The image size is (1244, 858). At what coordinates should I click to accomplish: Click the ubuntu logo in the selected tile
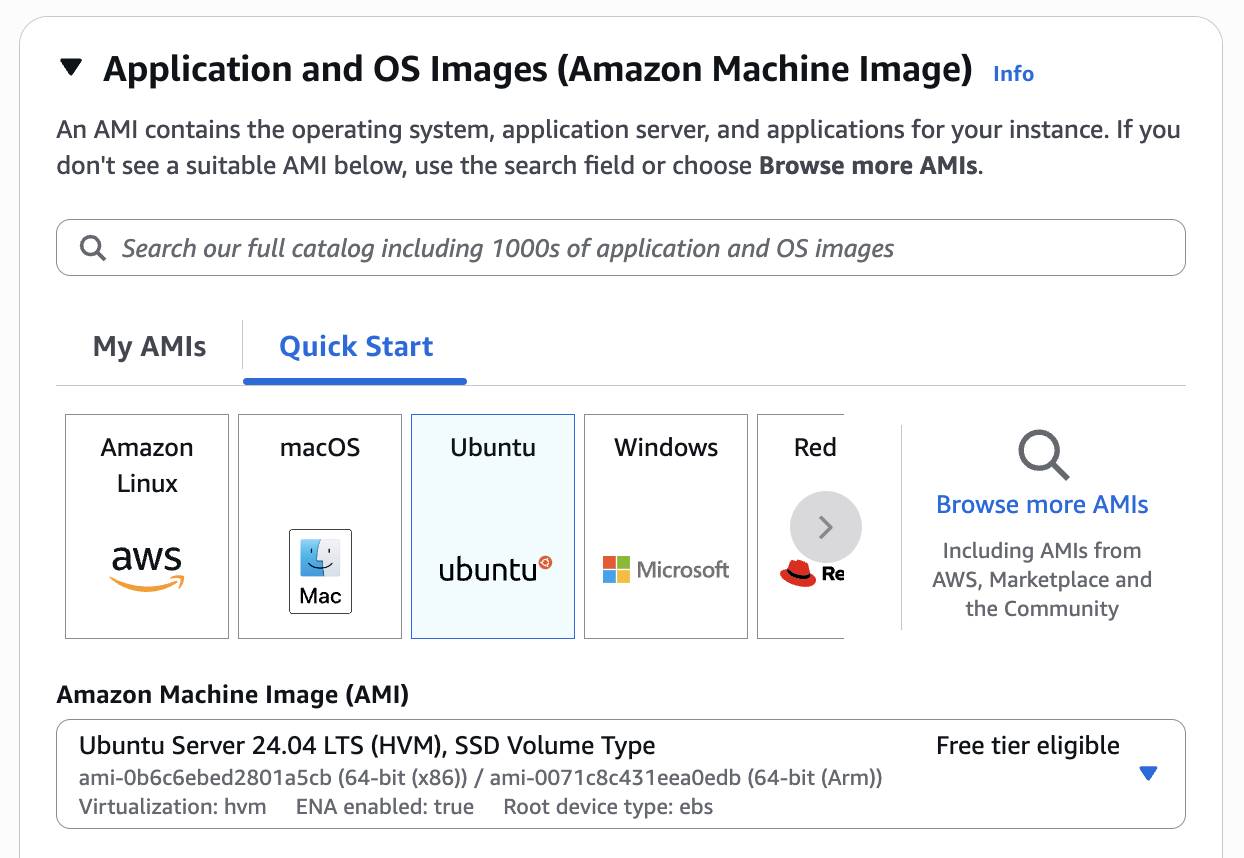pos(494,569)
